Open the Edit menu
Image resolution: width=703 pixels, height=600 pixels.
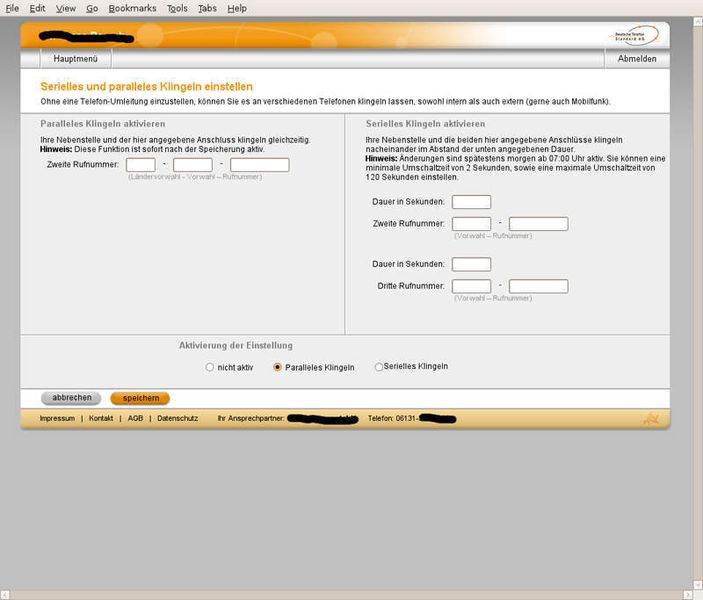[37, 8]
